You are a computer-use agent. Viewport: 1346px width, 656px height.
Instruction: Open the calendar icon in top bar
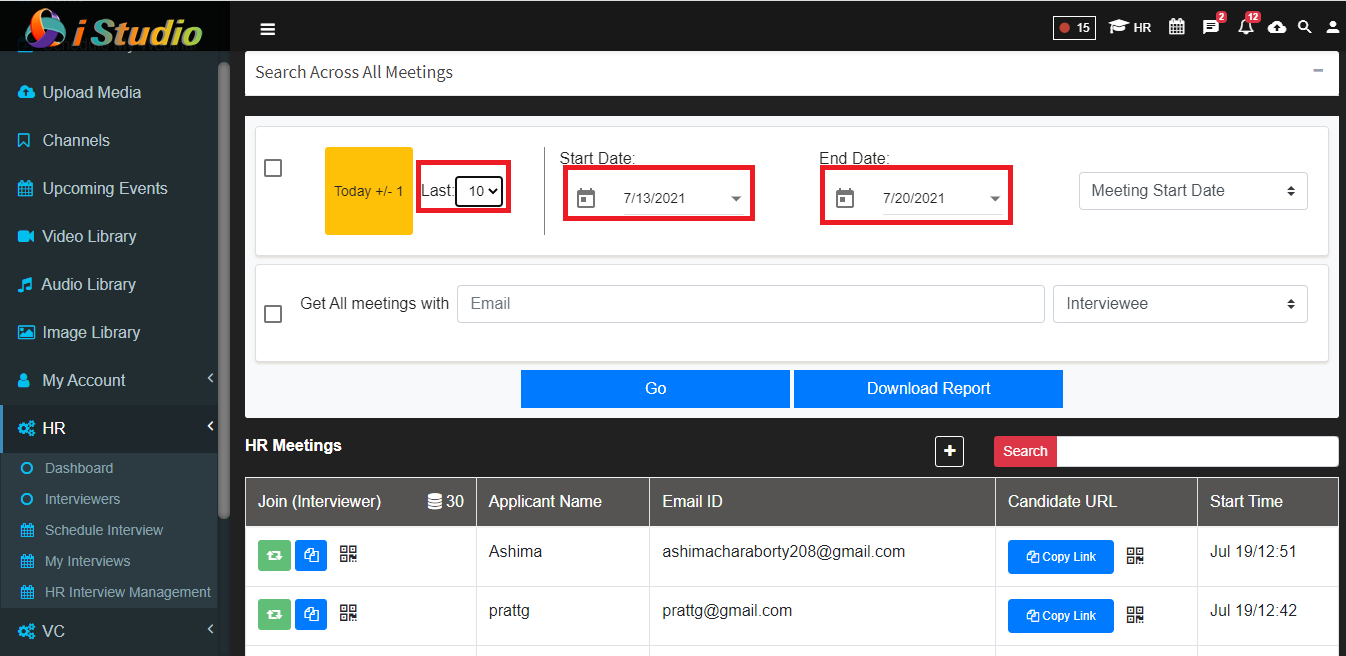[x=1177, y=28]
